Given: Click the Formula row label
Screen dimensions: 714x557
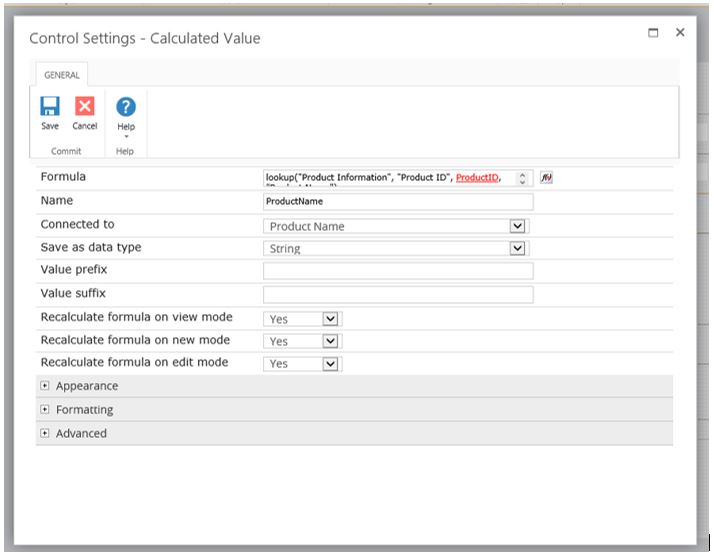Looking at the screenshot, I should tap(63, 177).
